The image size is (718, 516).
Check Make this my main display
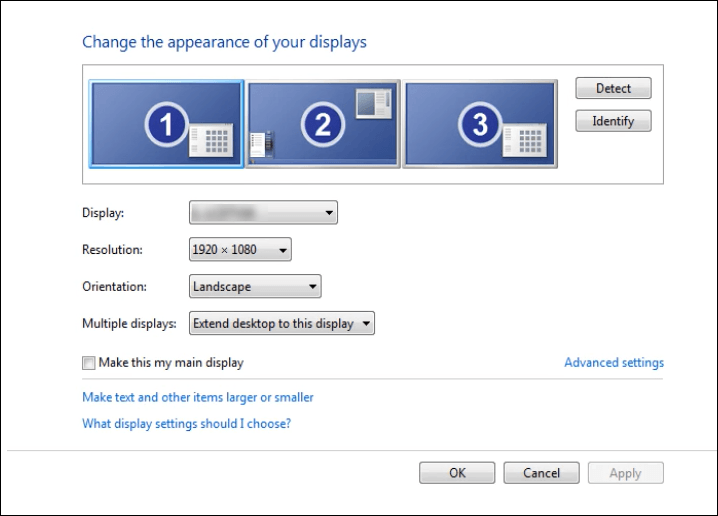[x=88, y=363]
